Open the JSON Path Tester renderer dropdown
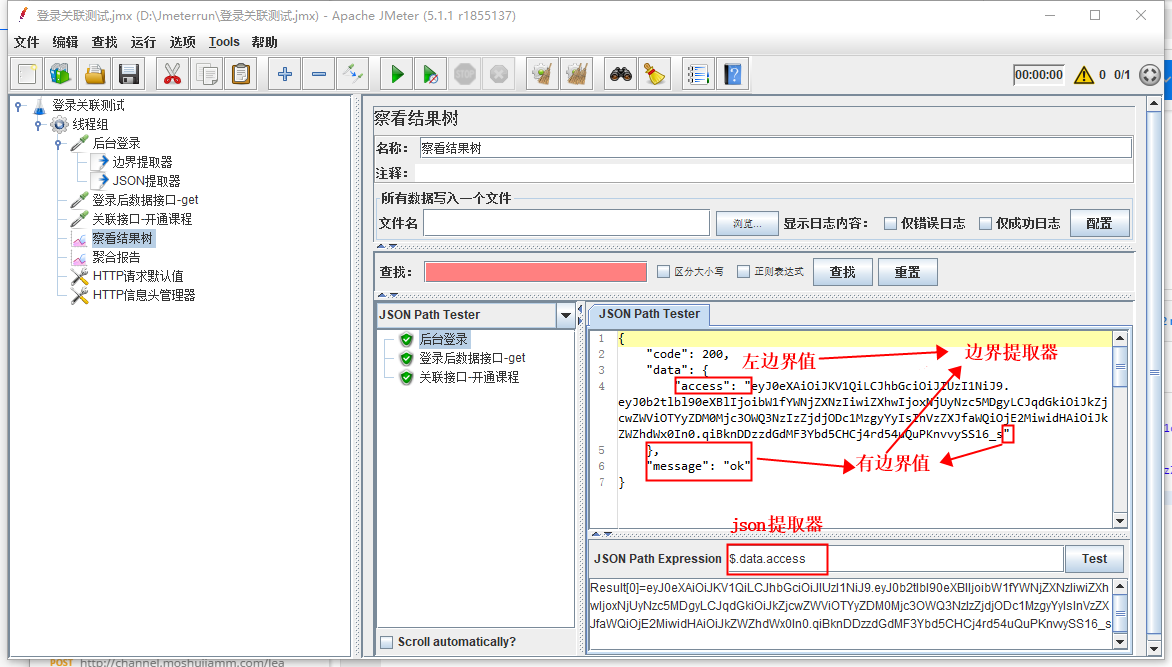 566,316
